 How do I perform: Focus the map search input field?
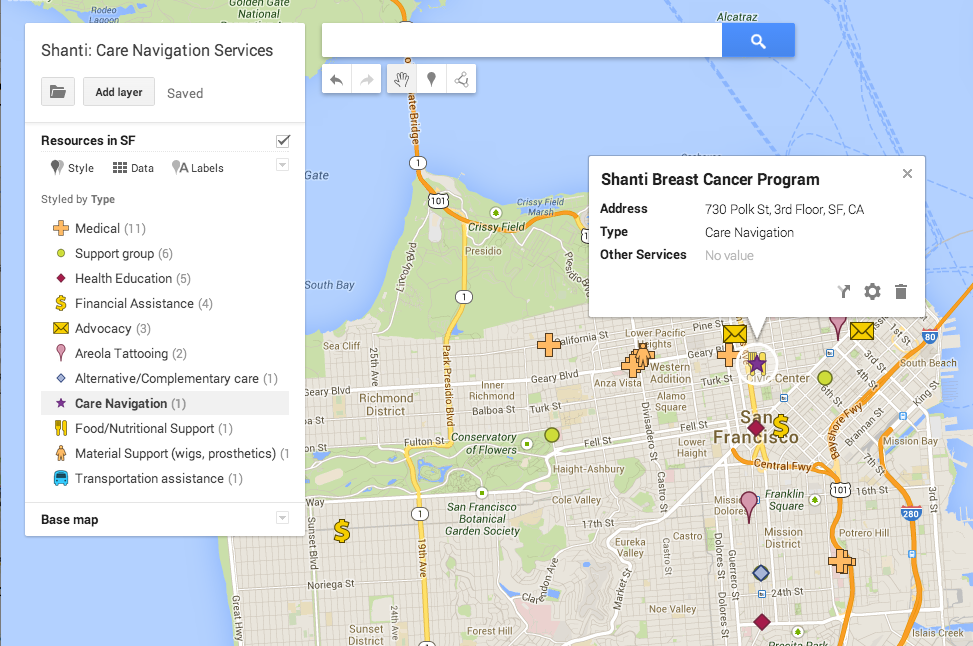pyautogui.click(x=521, y=40)
